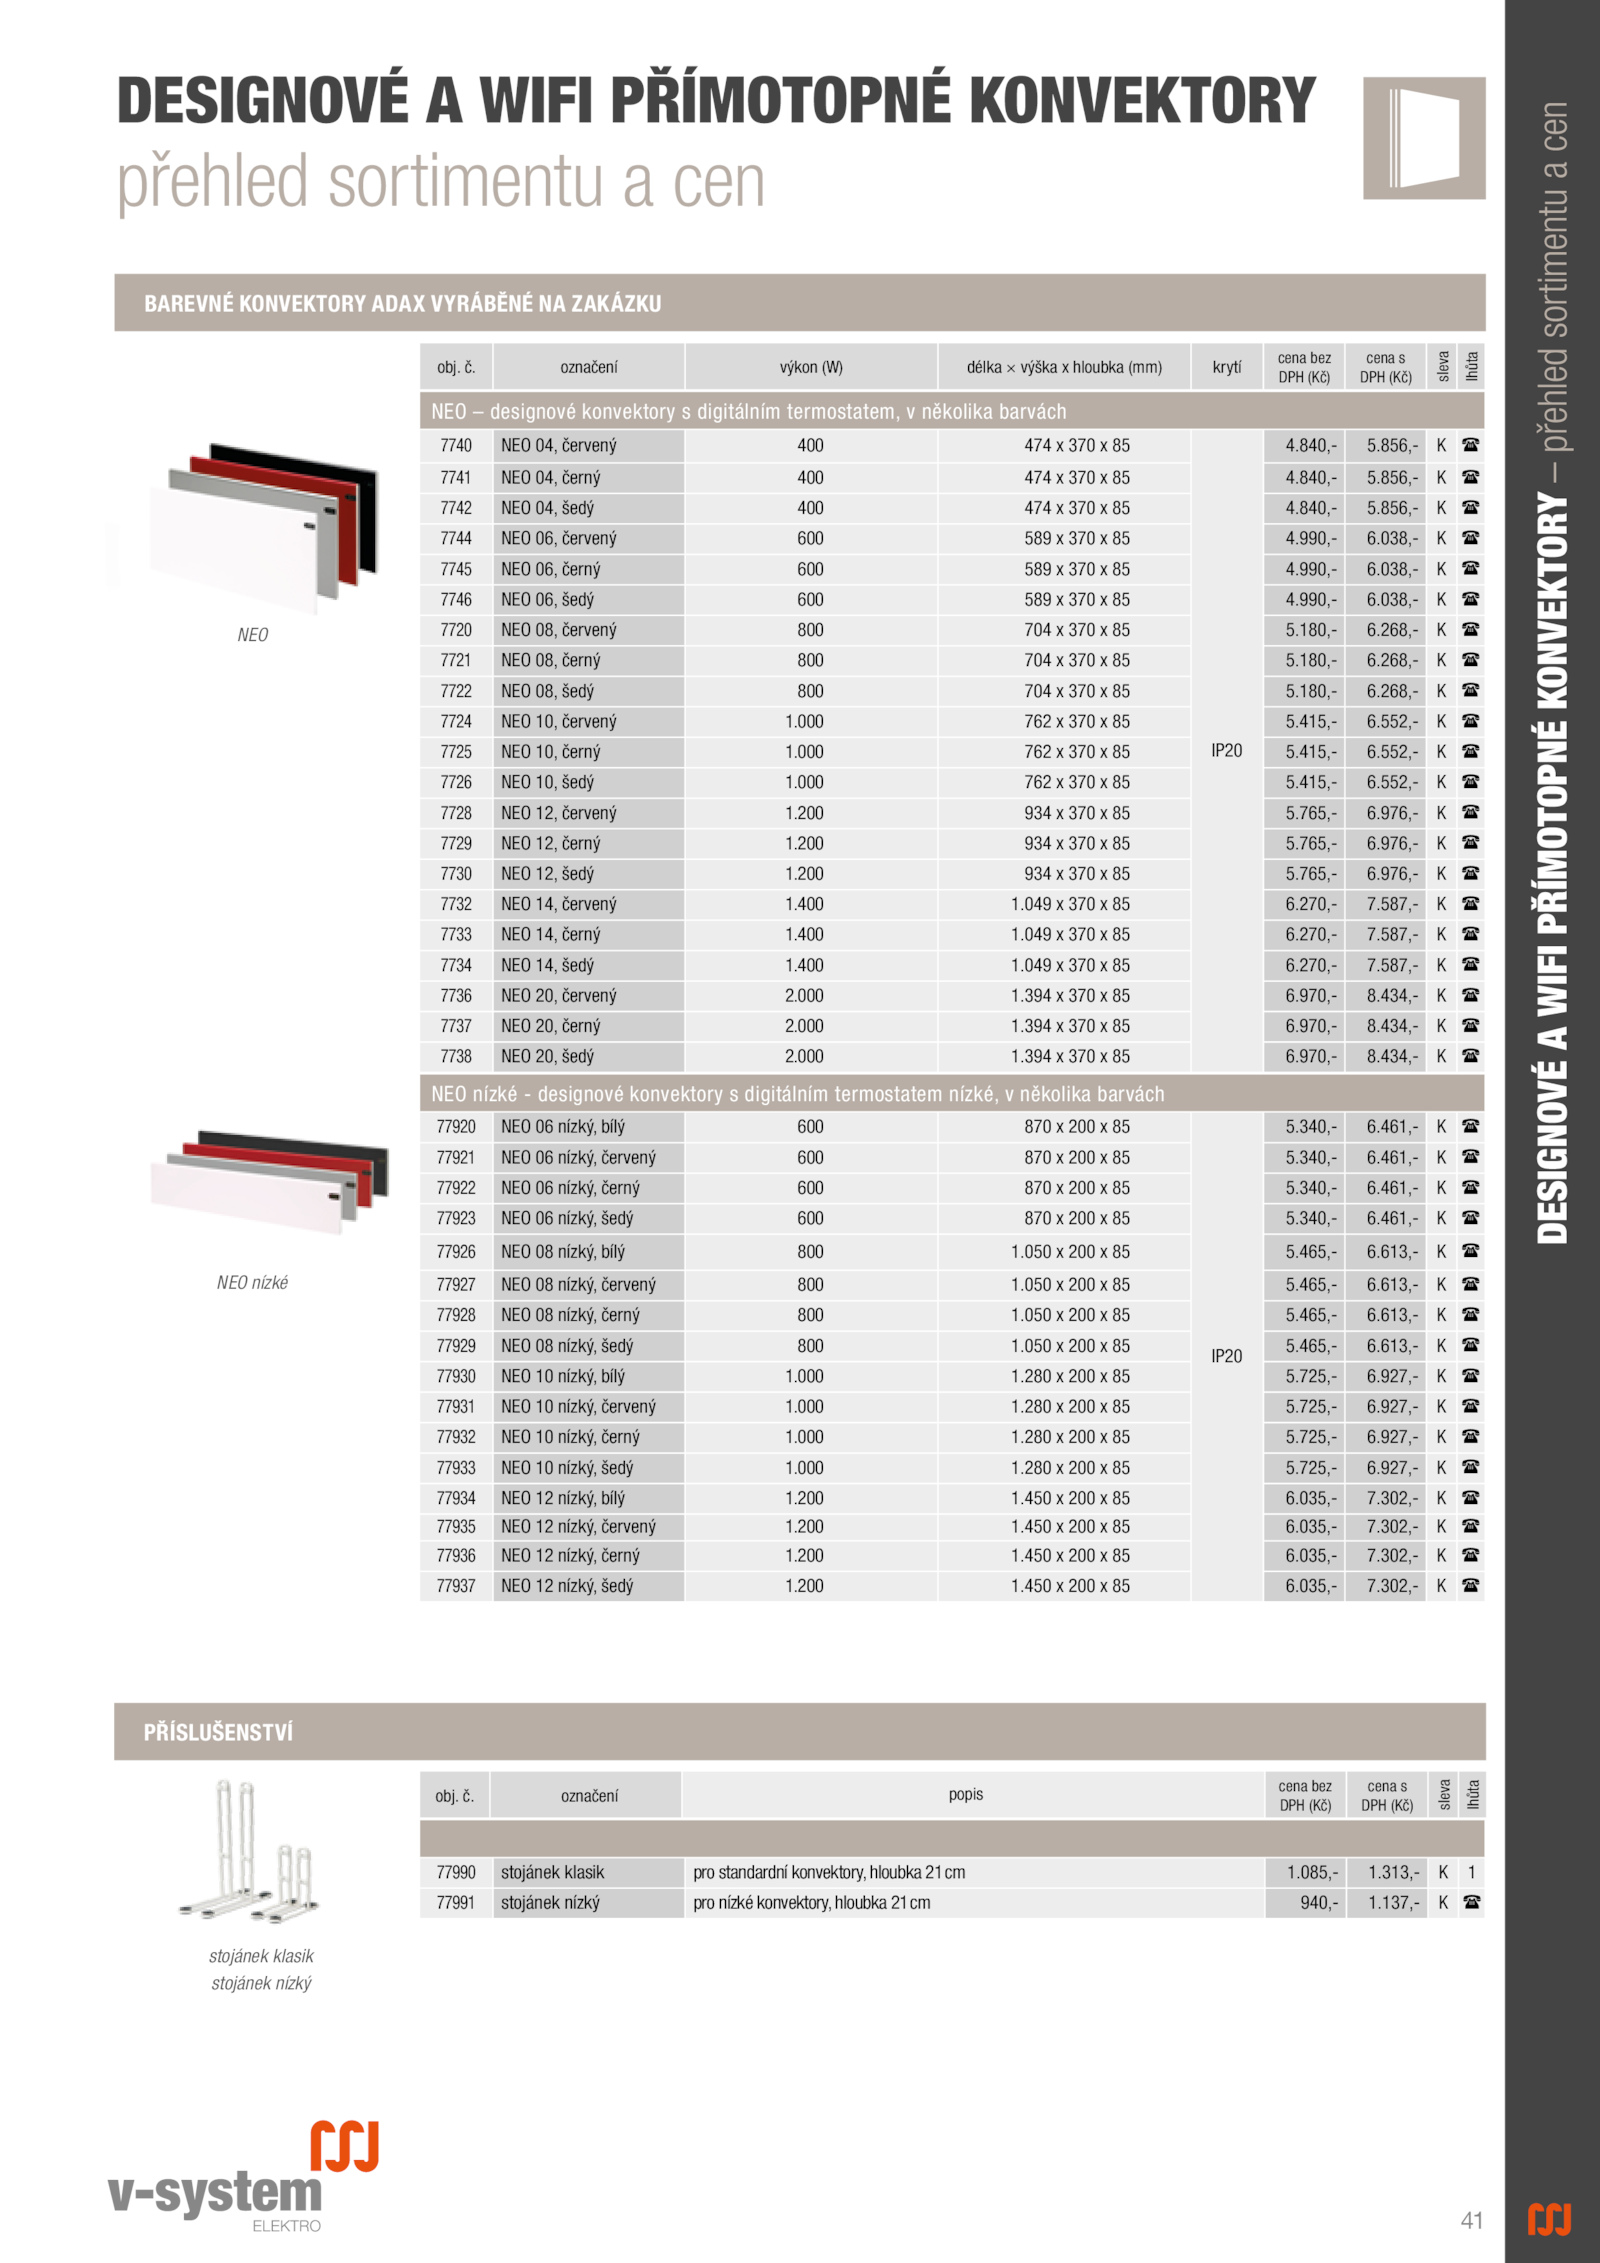Click the 'NEO 10, červený' cell

[589, 721]
